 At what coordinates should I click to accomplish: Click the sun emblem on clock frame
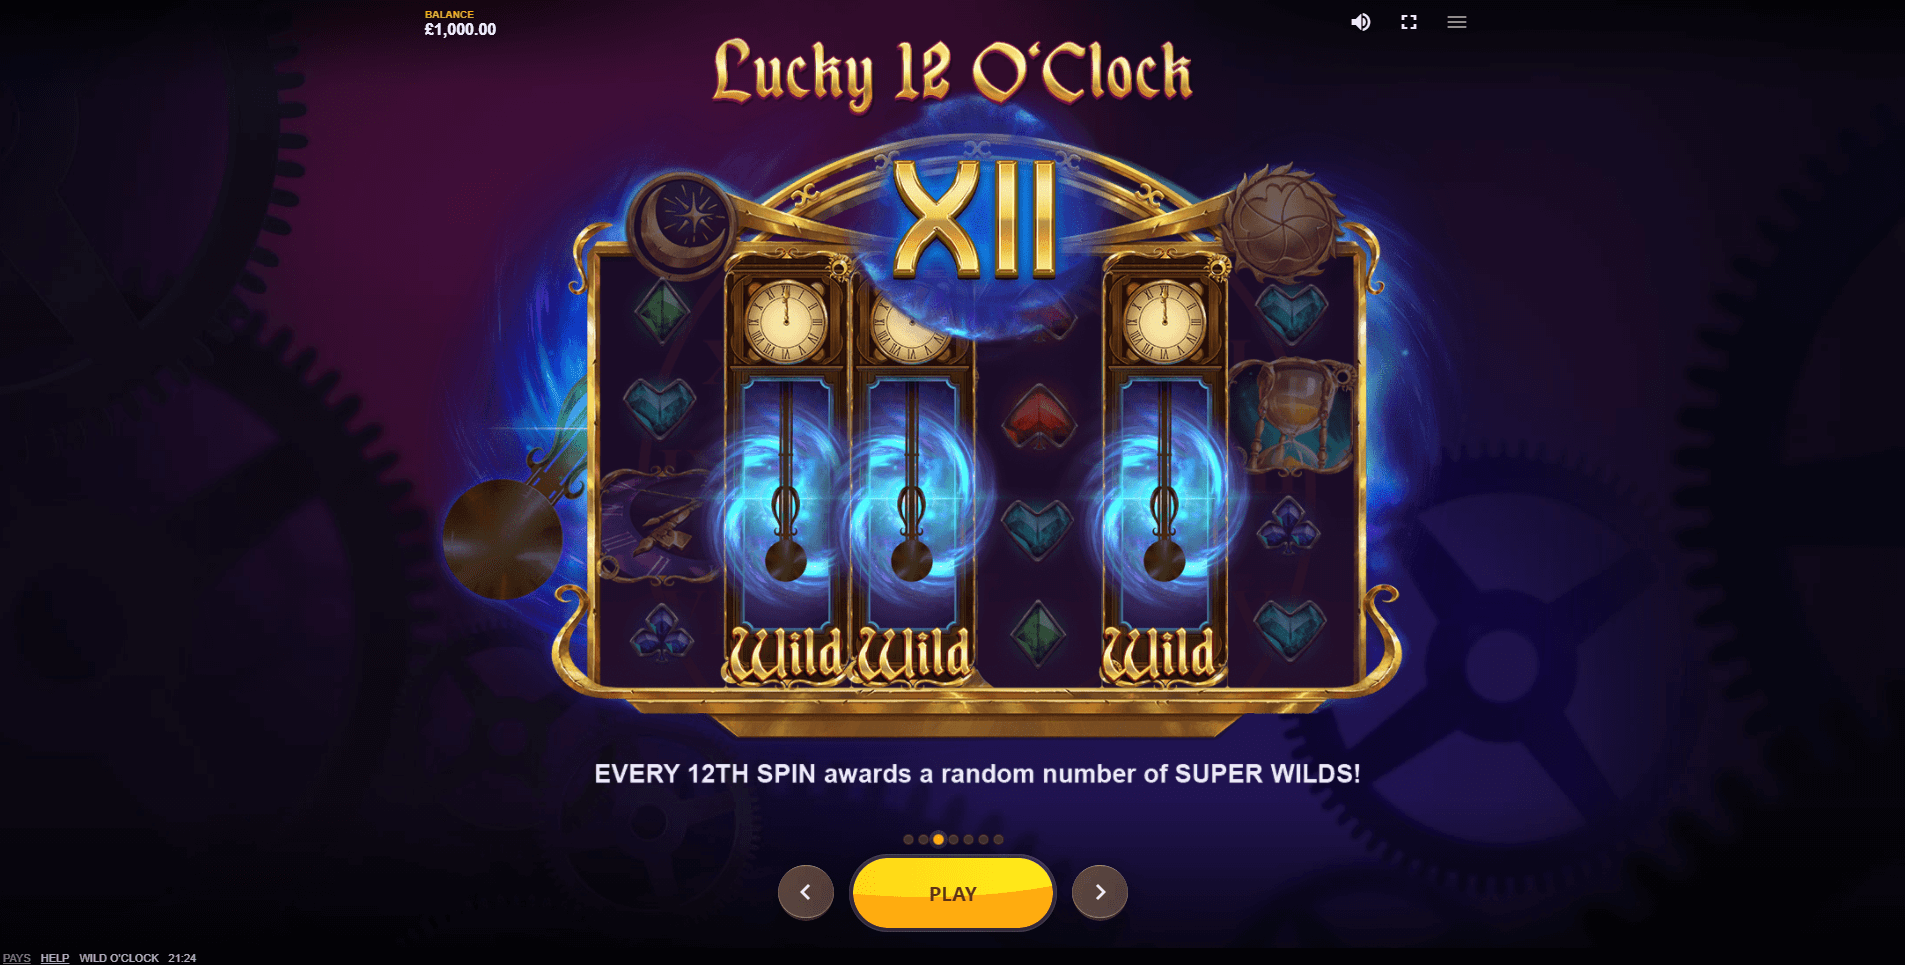[1283, 222]
